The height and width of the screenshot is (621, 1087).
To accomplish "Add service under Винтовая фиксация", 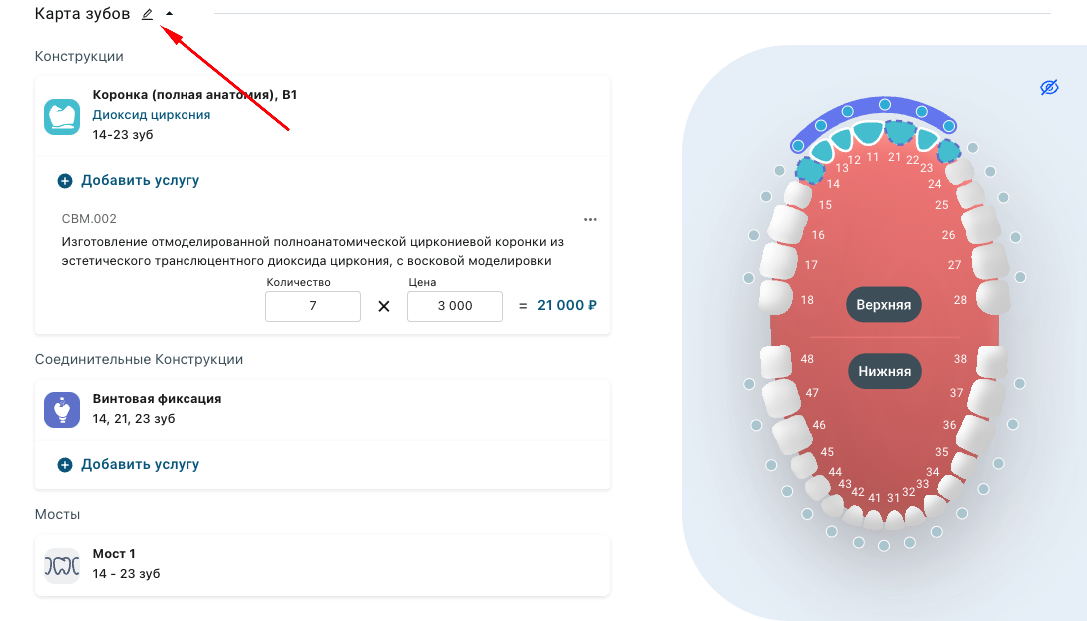I will point(129,465).
